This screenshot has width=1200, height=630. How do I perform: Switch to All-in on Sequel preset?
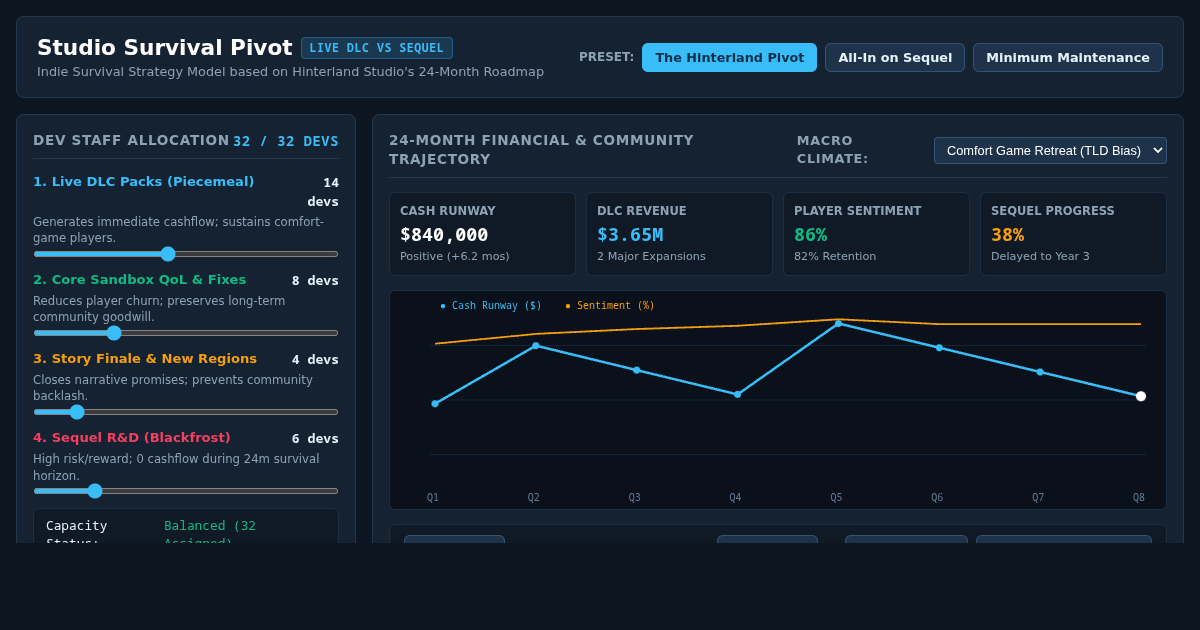(895, 57)
